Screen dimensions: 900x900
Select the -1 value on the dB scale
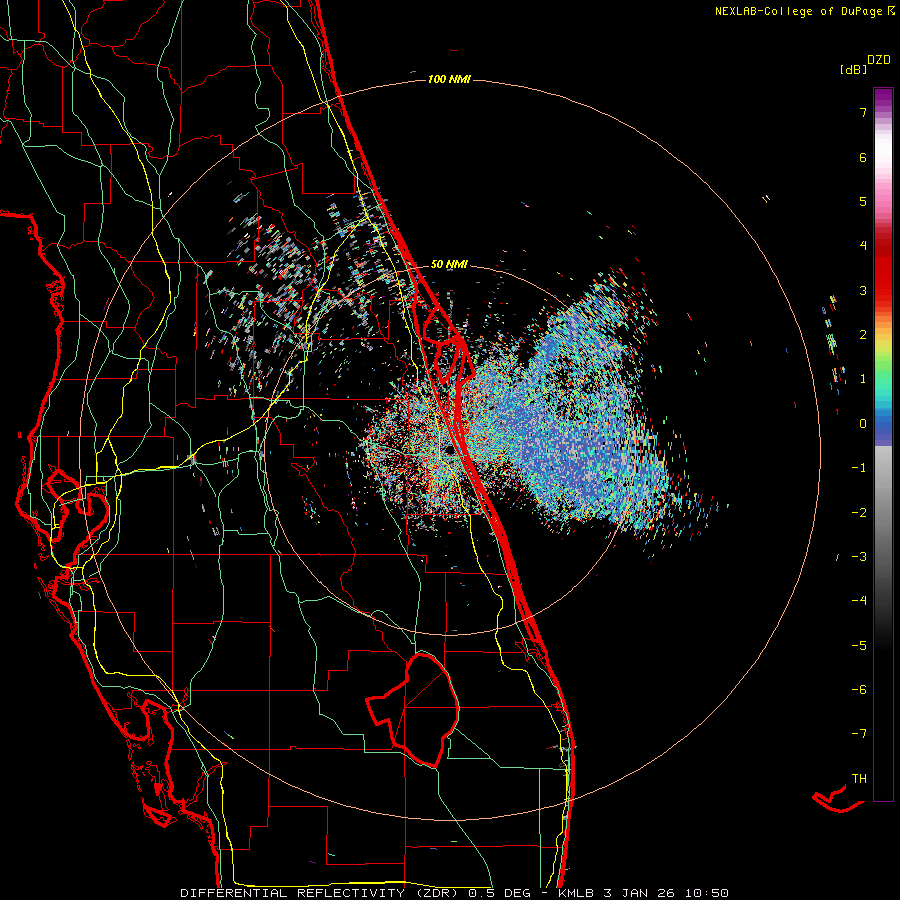(x=859, y=468)
